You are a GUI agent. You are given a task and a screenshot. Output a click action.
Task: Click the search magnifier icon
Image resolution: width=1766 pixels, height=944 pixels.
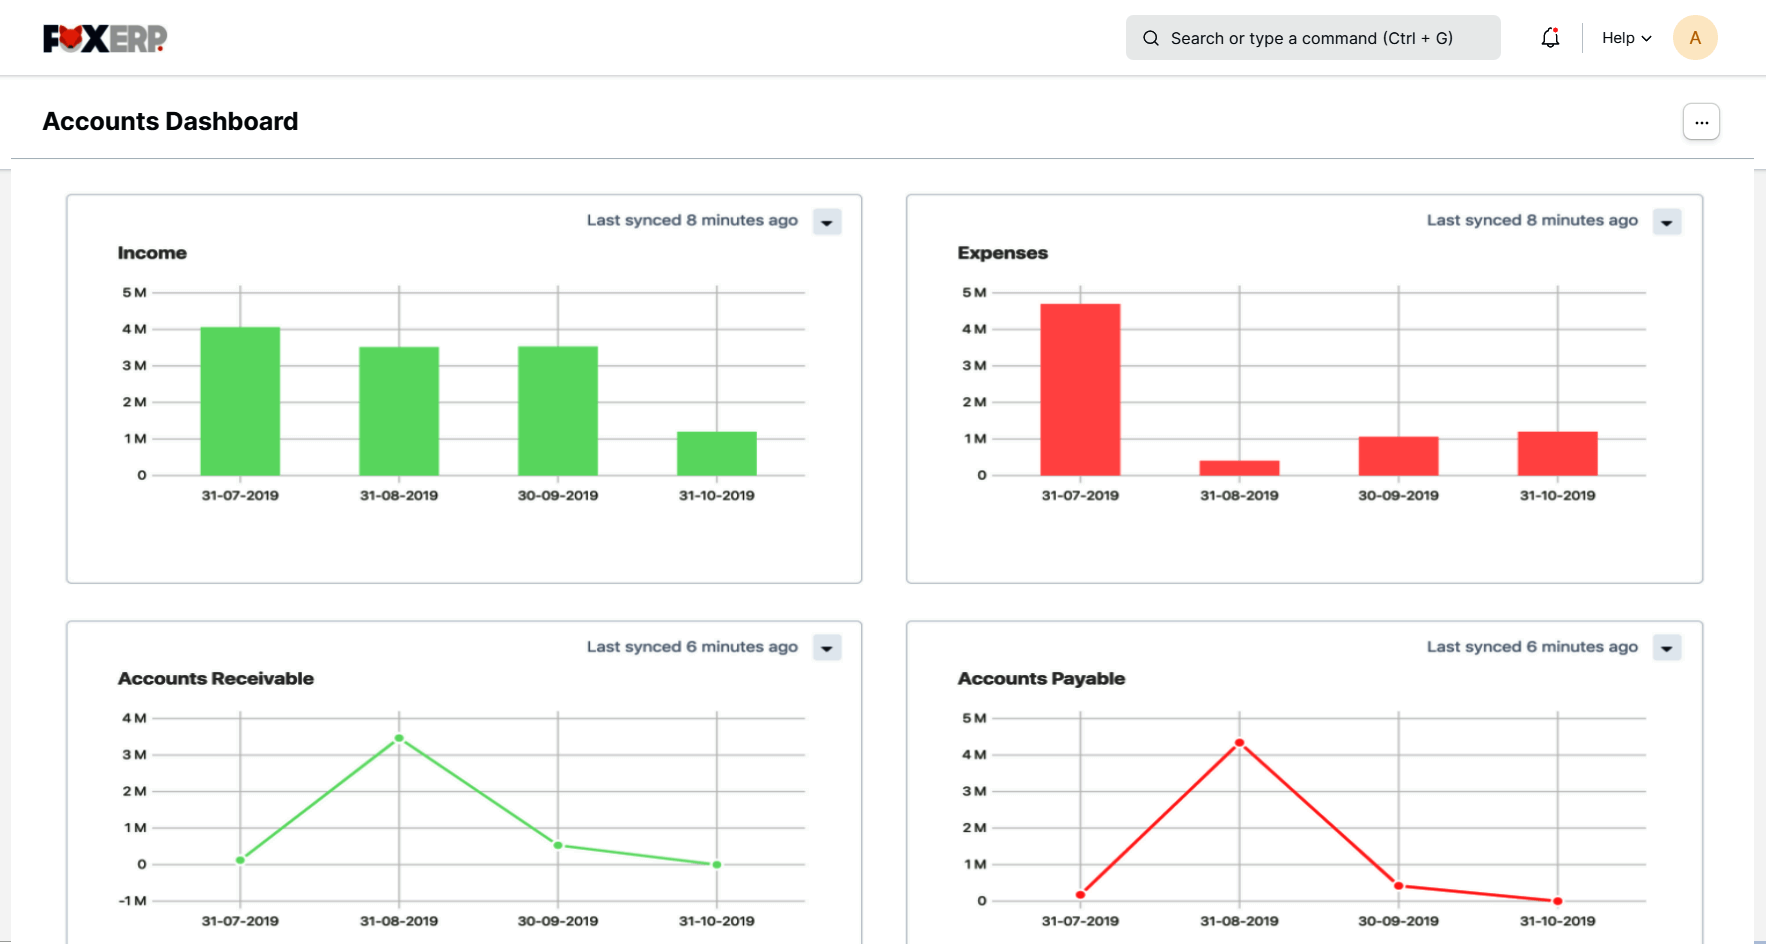click(1151, 38)
